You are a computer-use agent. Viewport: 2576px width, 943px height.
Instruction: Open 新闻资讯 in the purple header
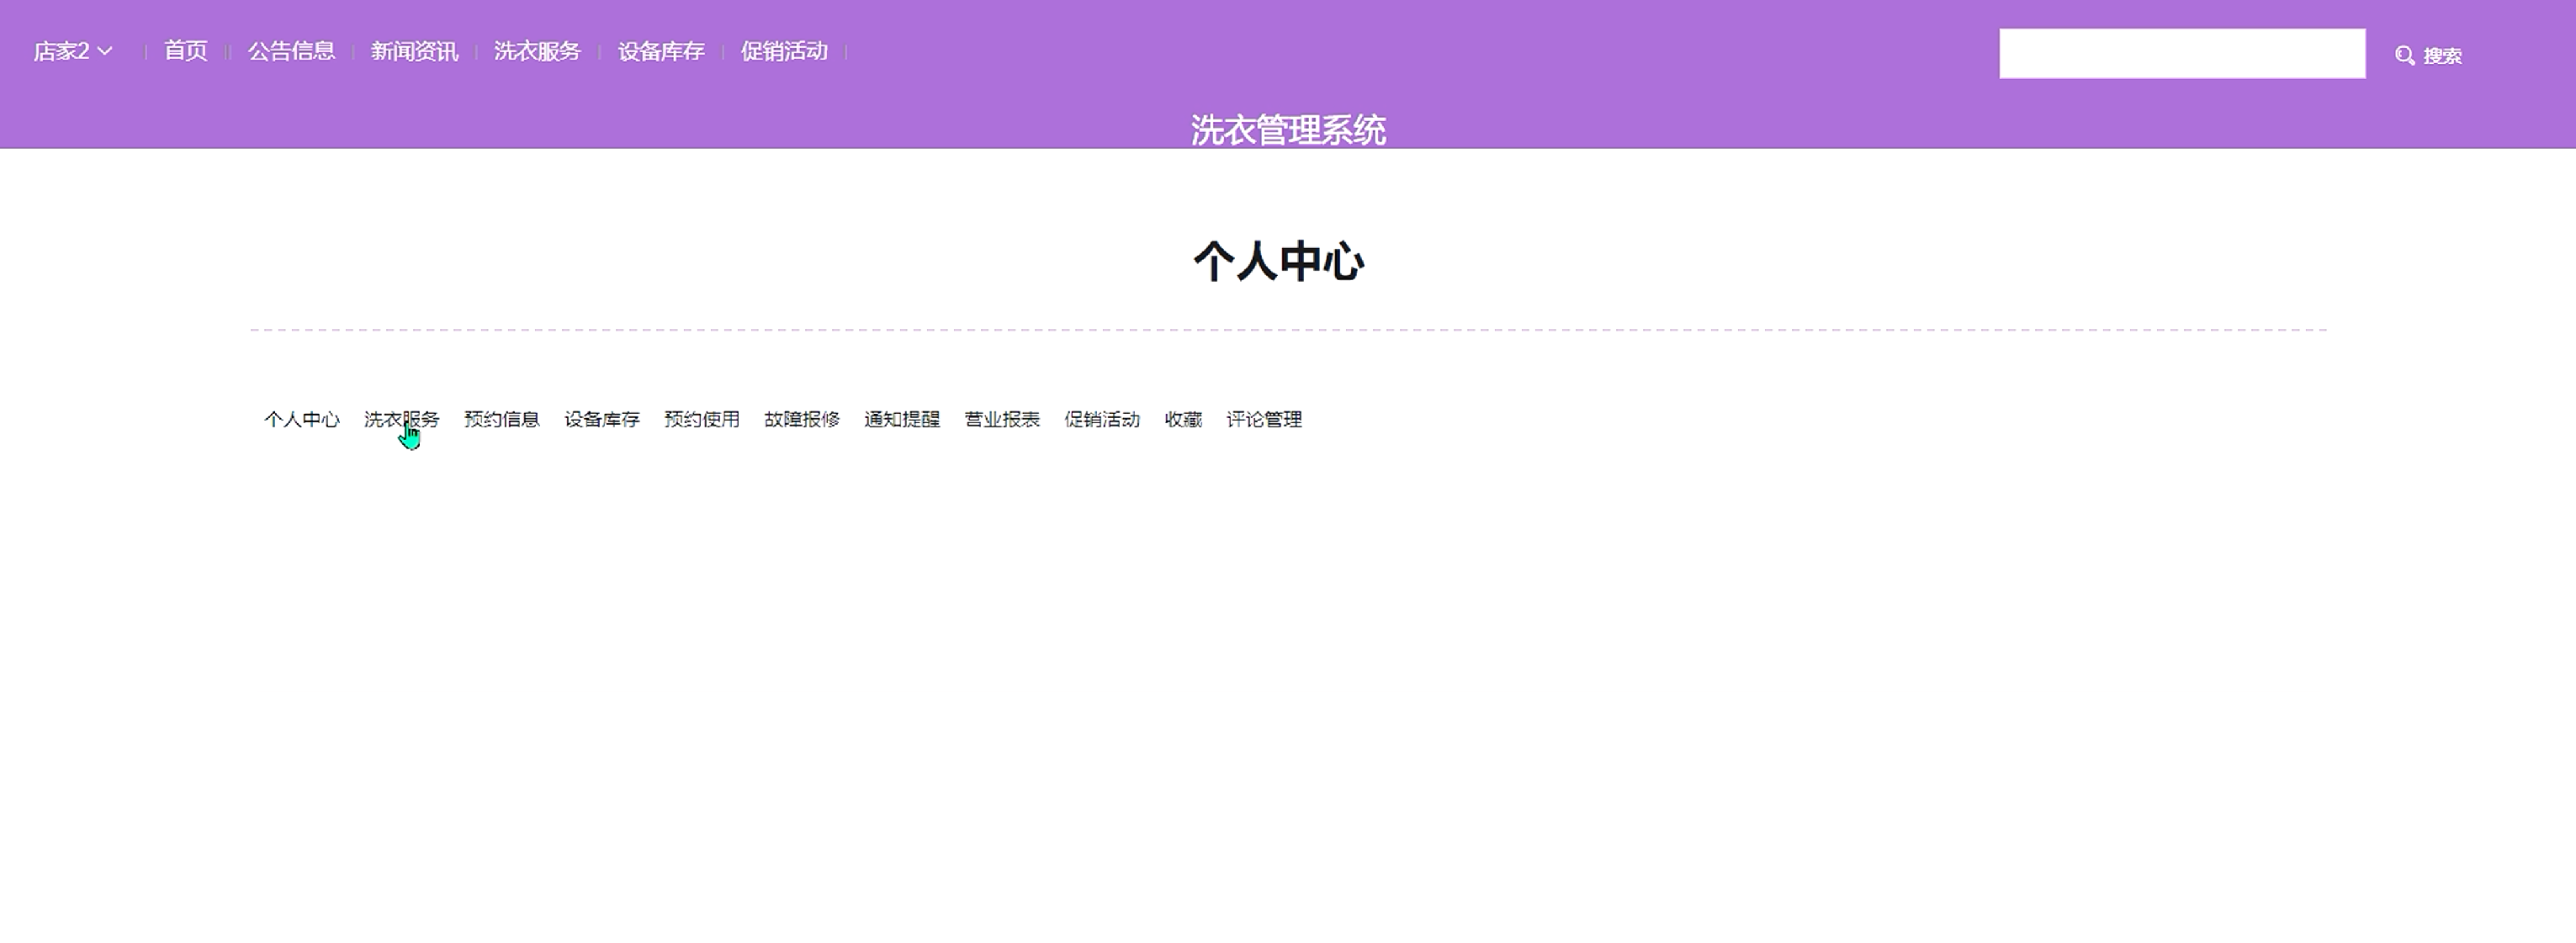coord(414,51)
